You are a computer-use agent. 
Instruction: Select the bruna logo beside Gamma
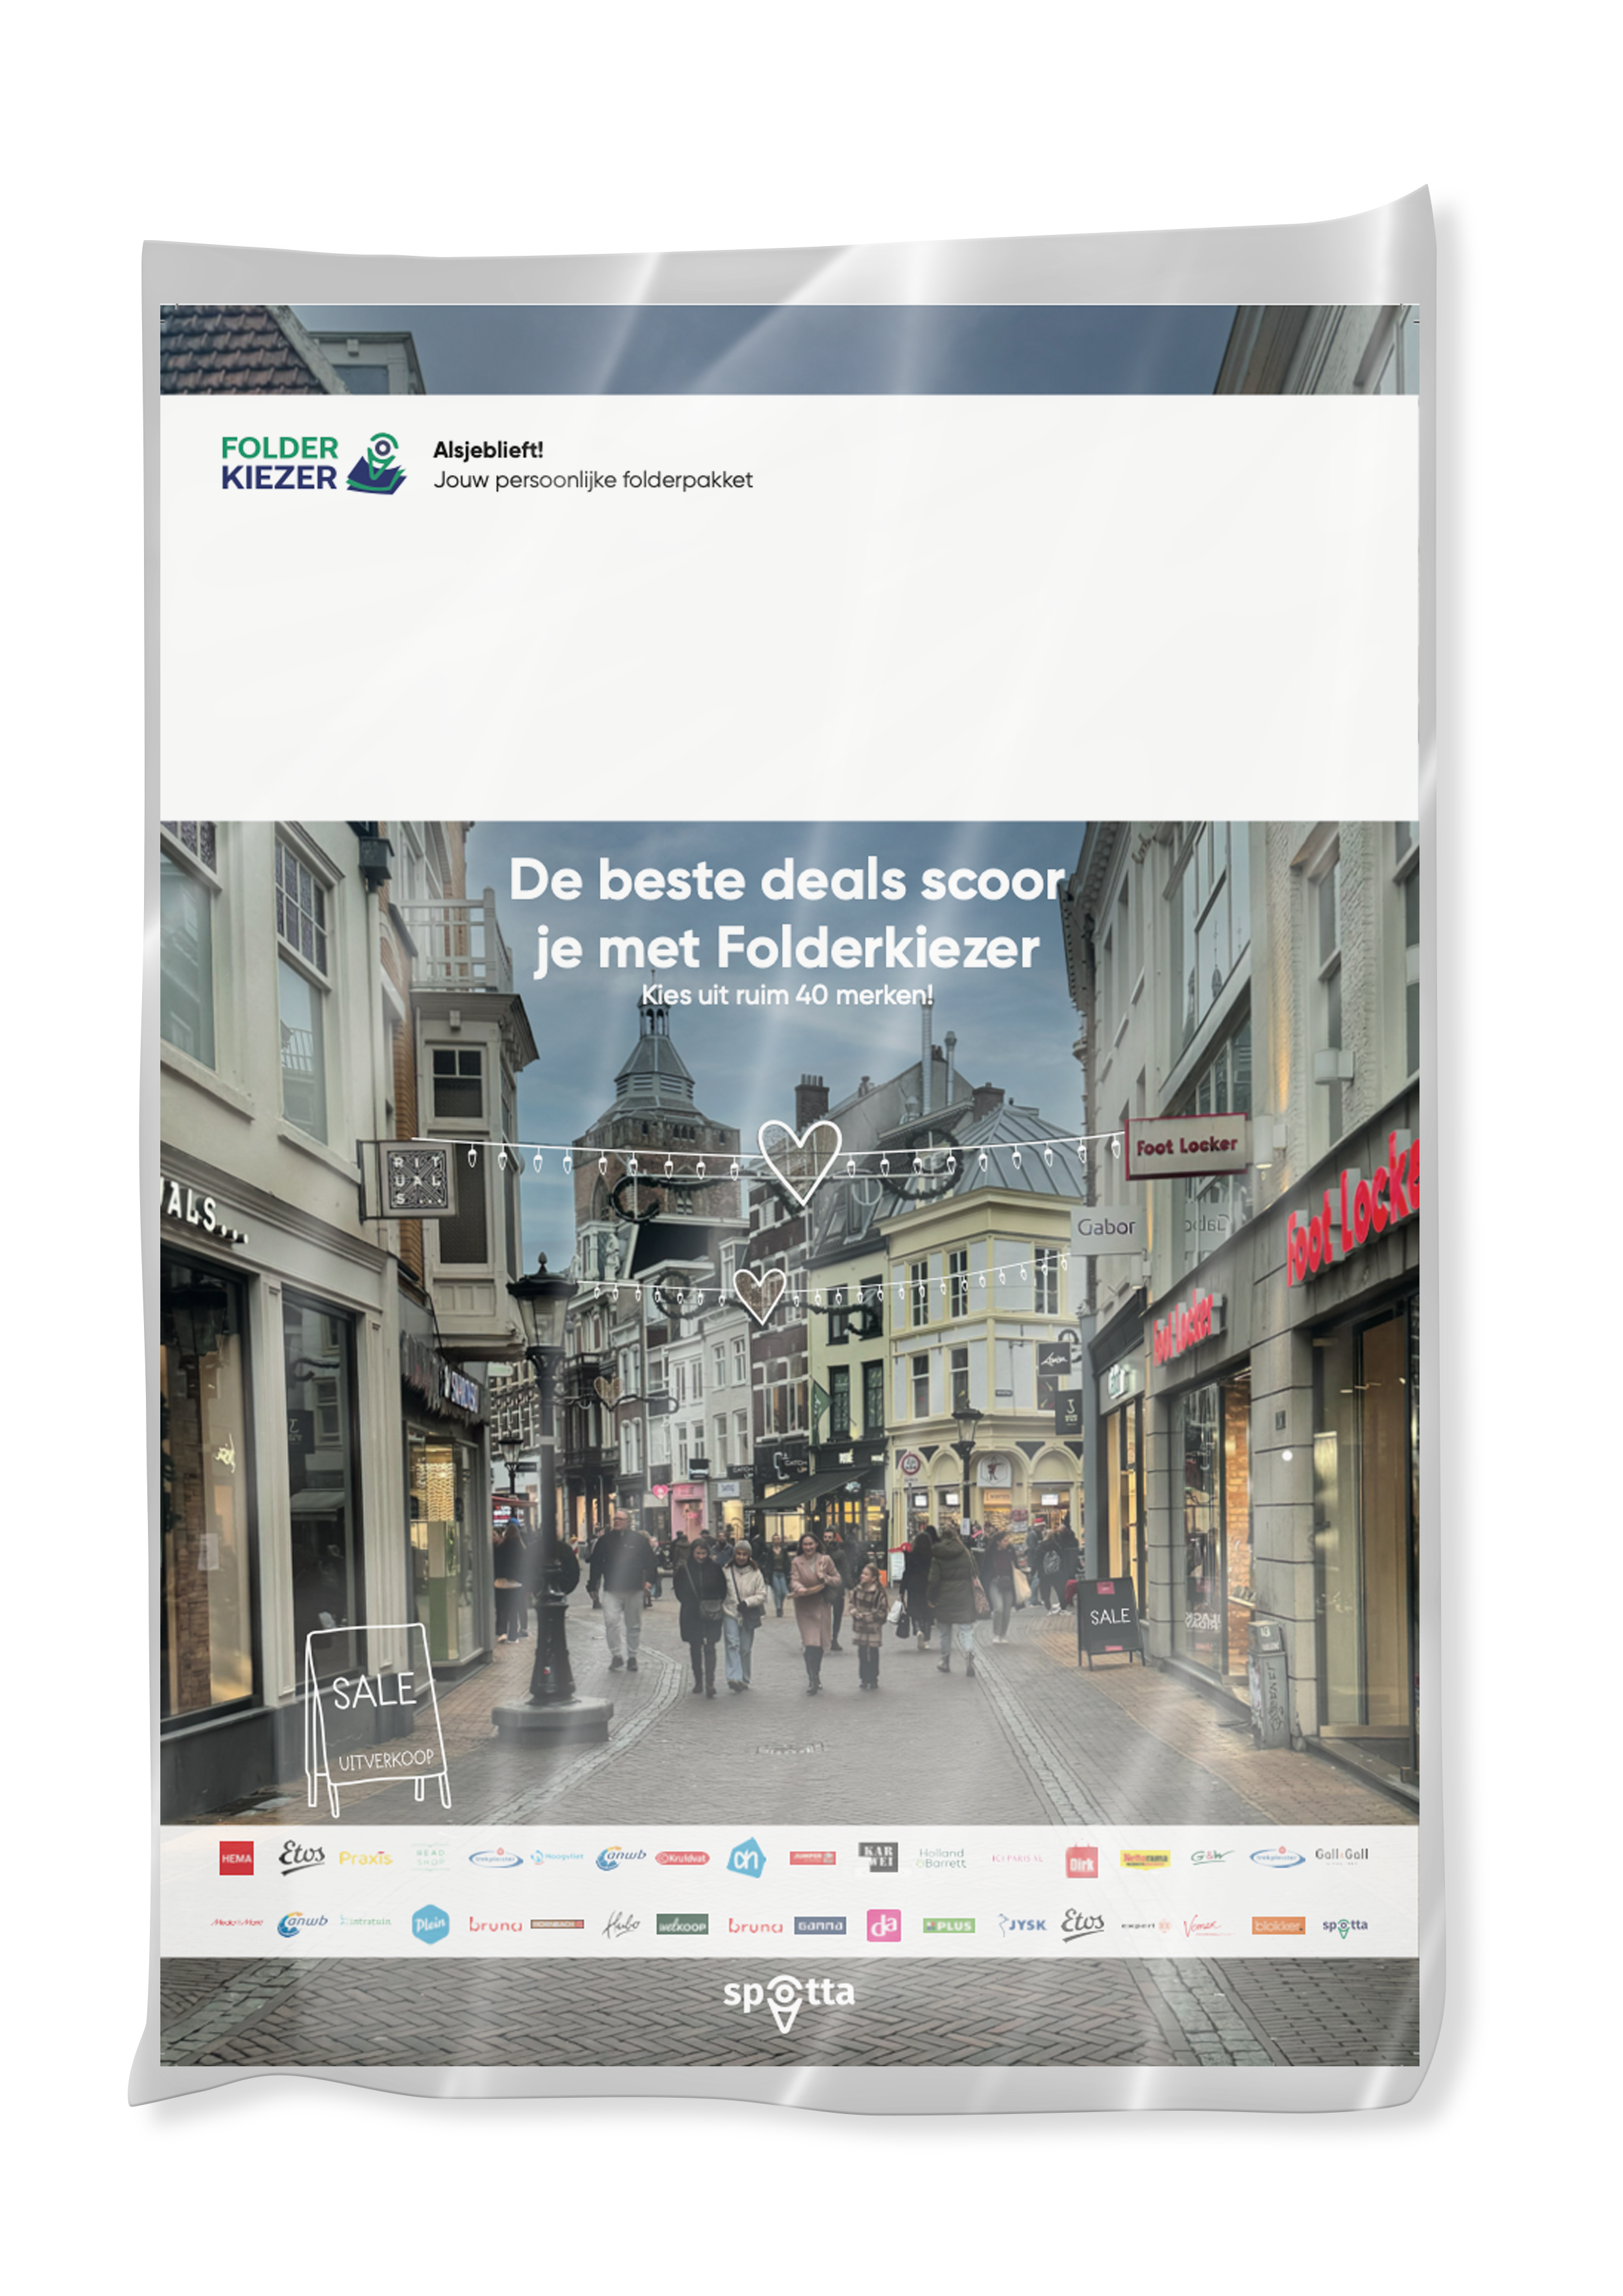(755, 1925)
